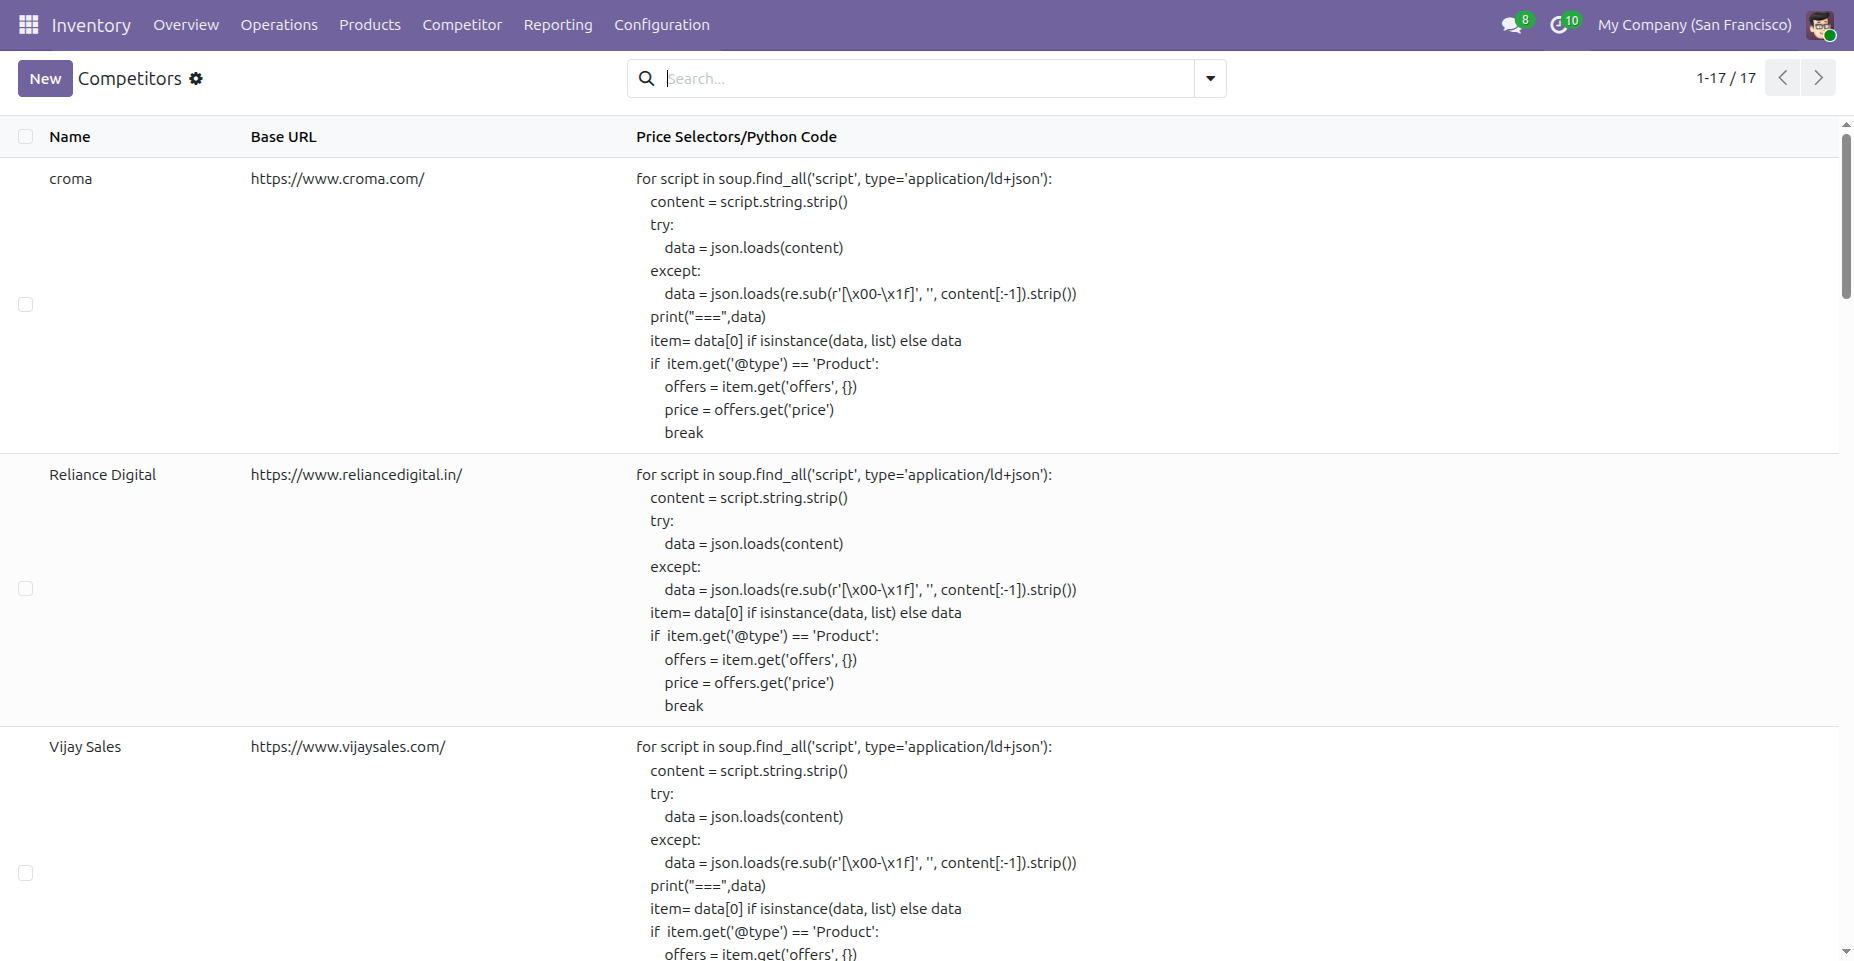This screenshot has height=961, width=1854.
Task: Expand the search filter options dropdown
Action: 1210,78
